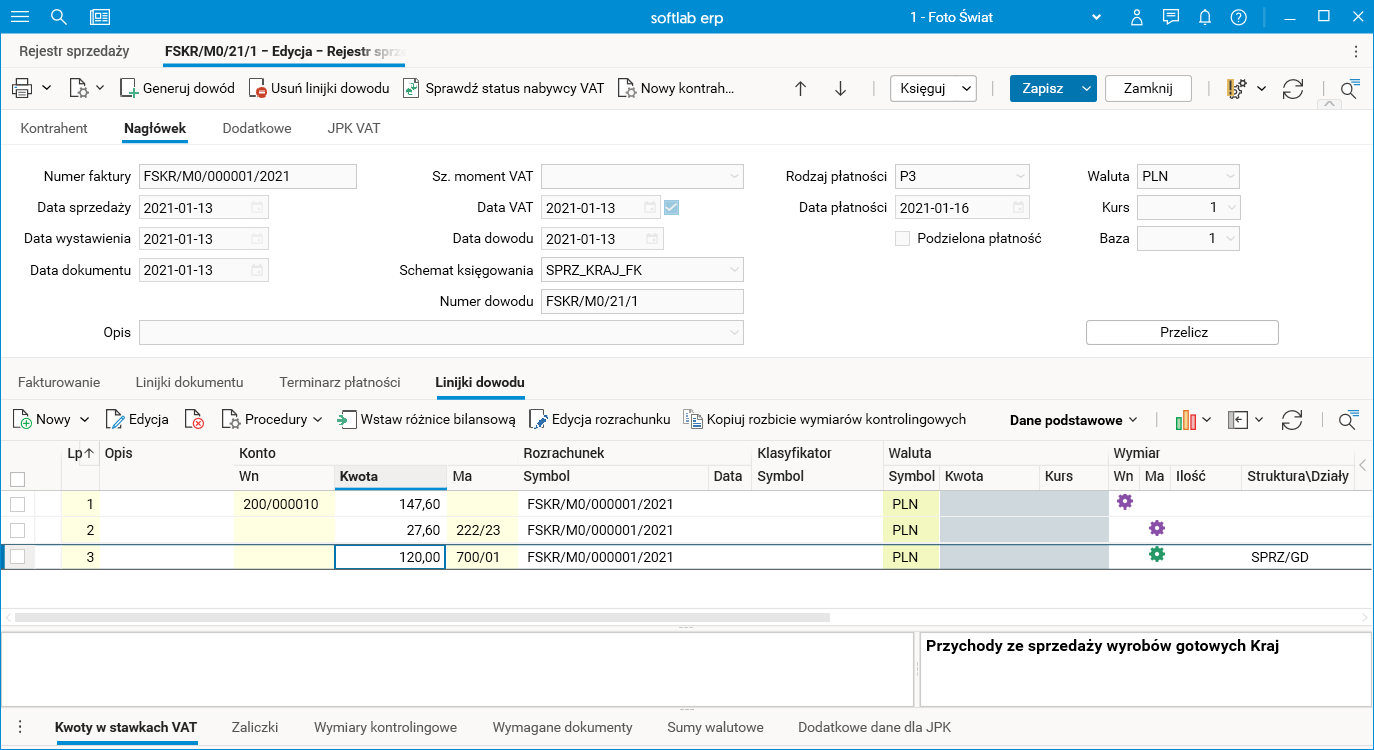Viewport: 1374px width, 750px height.
Task: Click Kopiuj rozbicie wymiarów kontrolingowych
Action: tap(693, 420)
